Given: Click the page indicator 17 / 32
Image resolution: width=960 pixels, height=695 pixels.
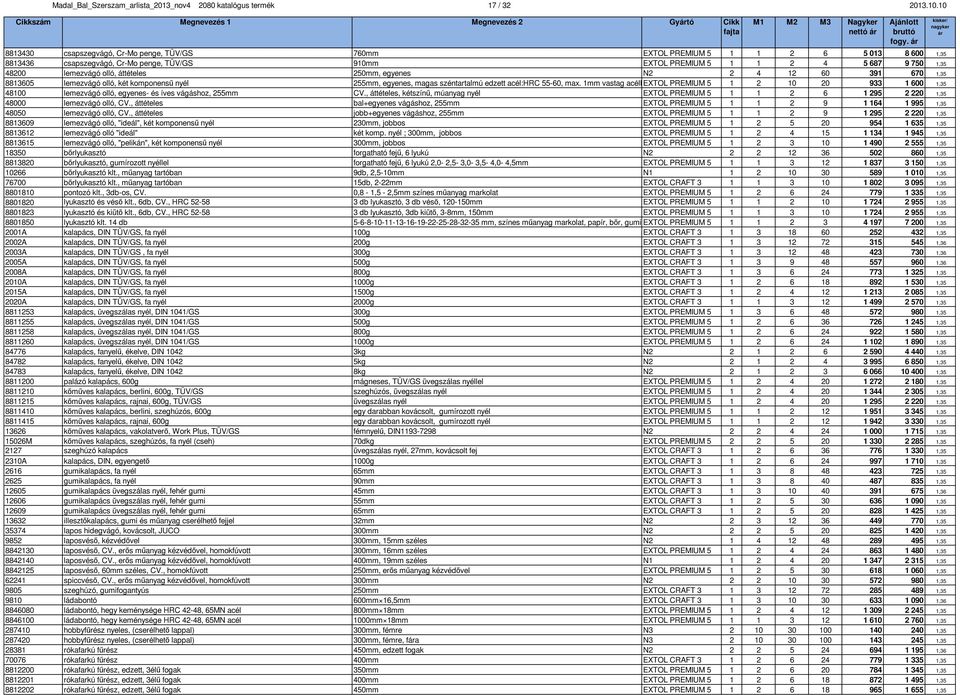Looking at the screenshot, I should tap(499, 6).
